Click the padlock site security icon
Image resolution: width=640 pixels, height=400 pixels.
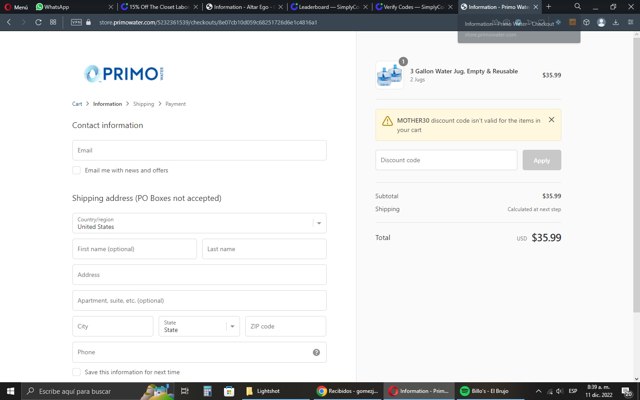[88, 22]
